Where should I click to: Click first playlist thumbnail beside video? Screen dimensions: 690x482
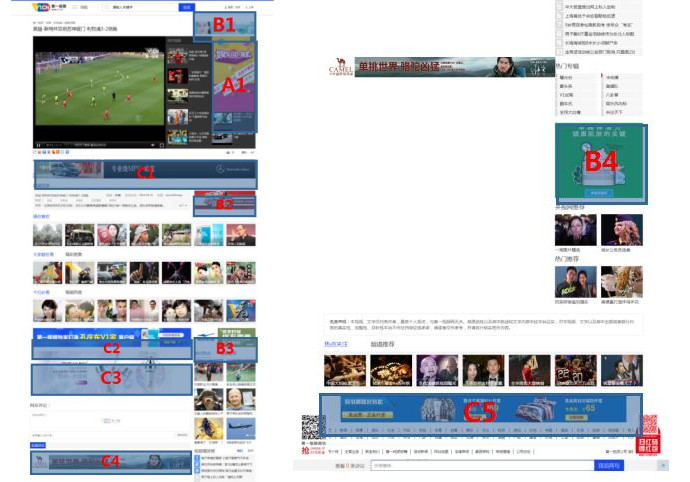click(x=176, y=55)
